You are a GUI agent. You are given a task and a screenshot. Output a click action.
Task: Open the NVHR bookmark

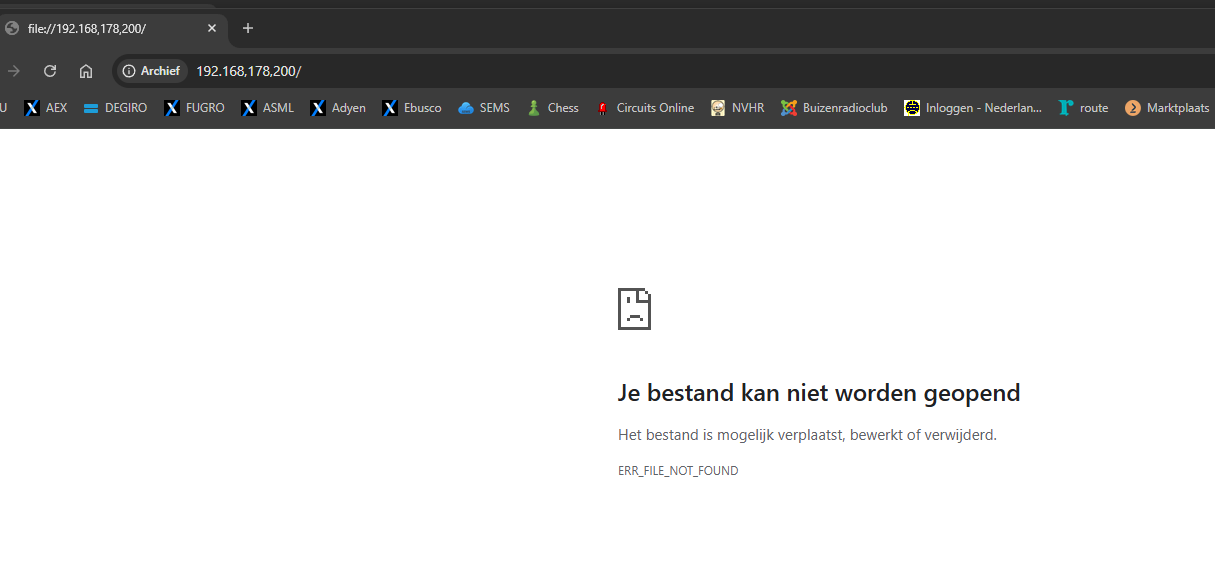(738, 108)
